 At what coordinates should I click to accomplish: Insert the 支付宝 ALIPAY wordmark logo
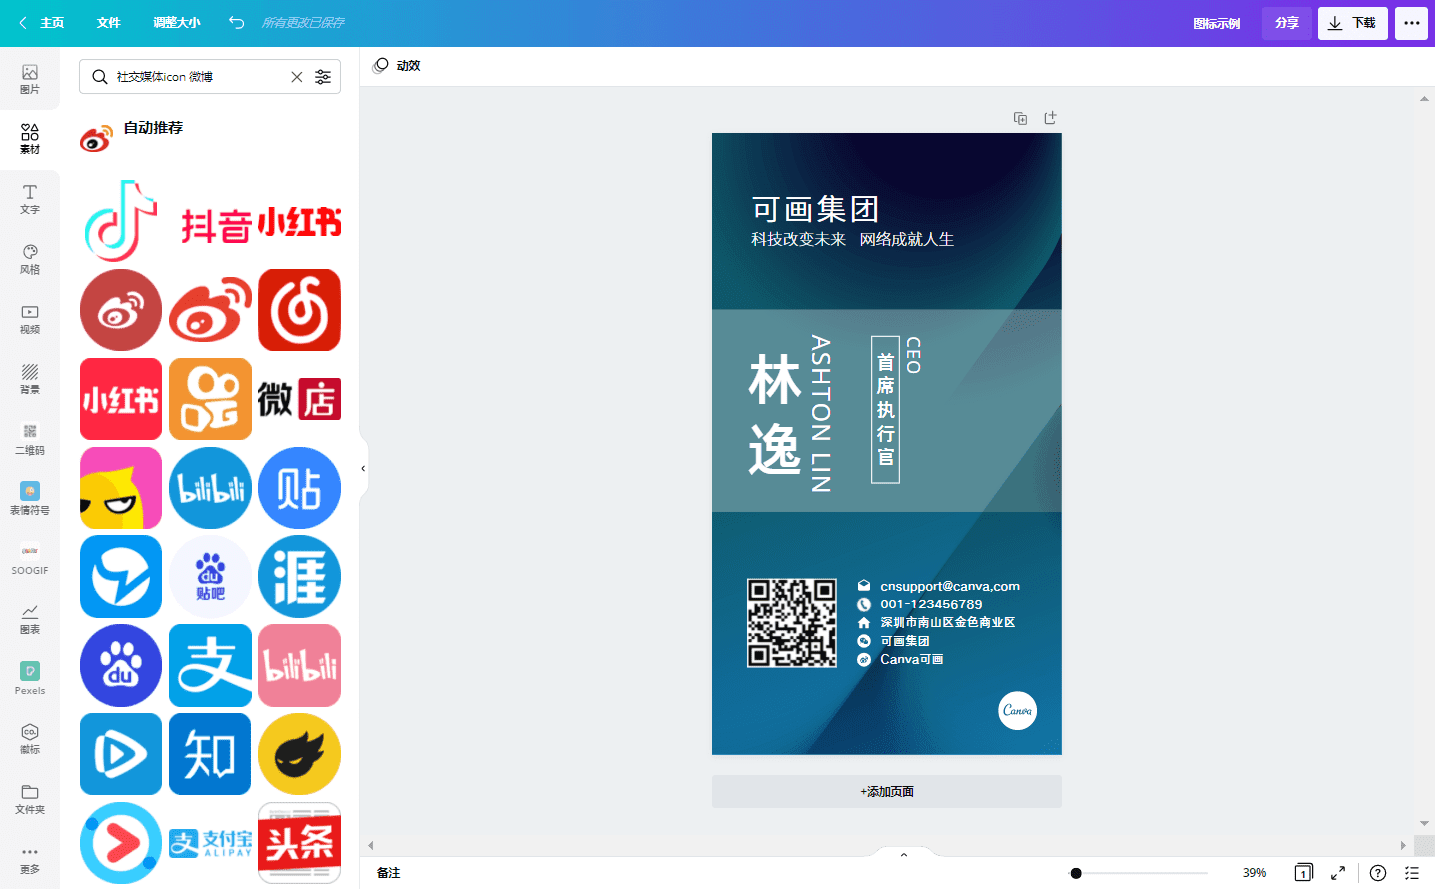click(x=210, y=843)
